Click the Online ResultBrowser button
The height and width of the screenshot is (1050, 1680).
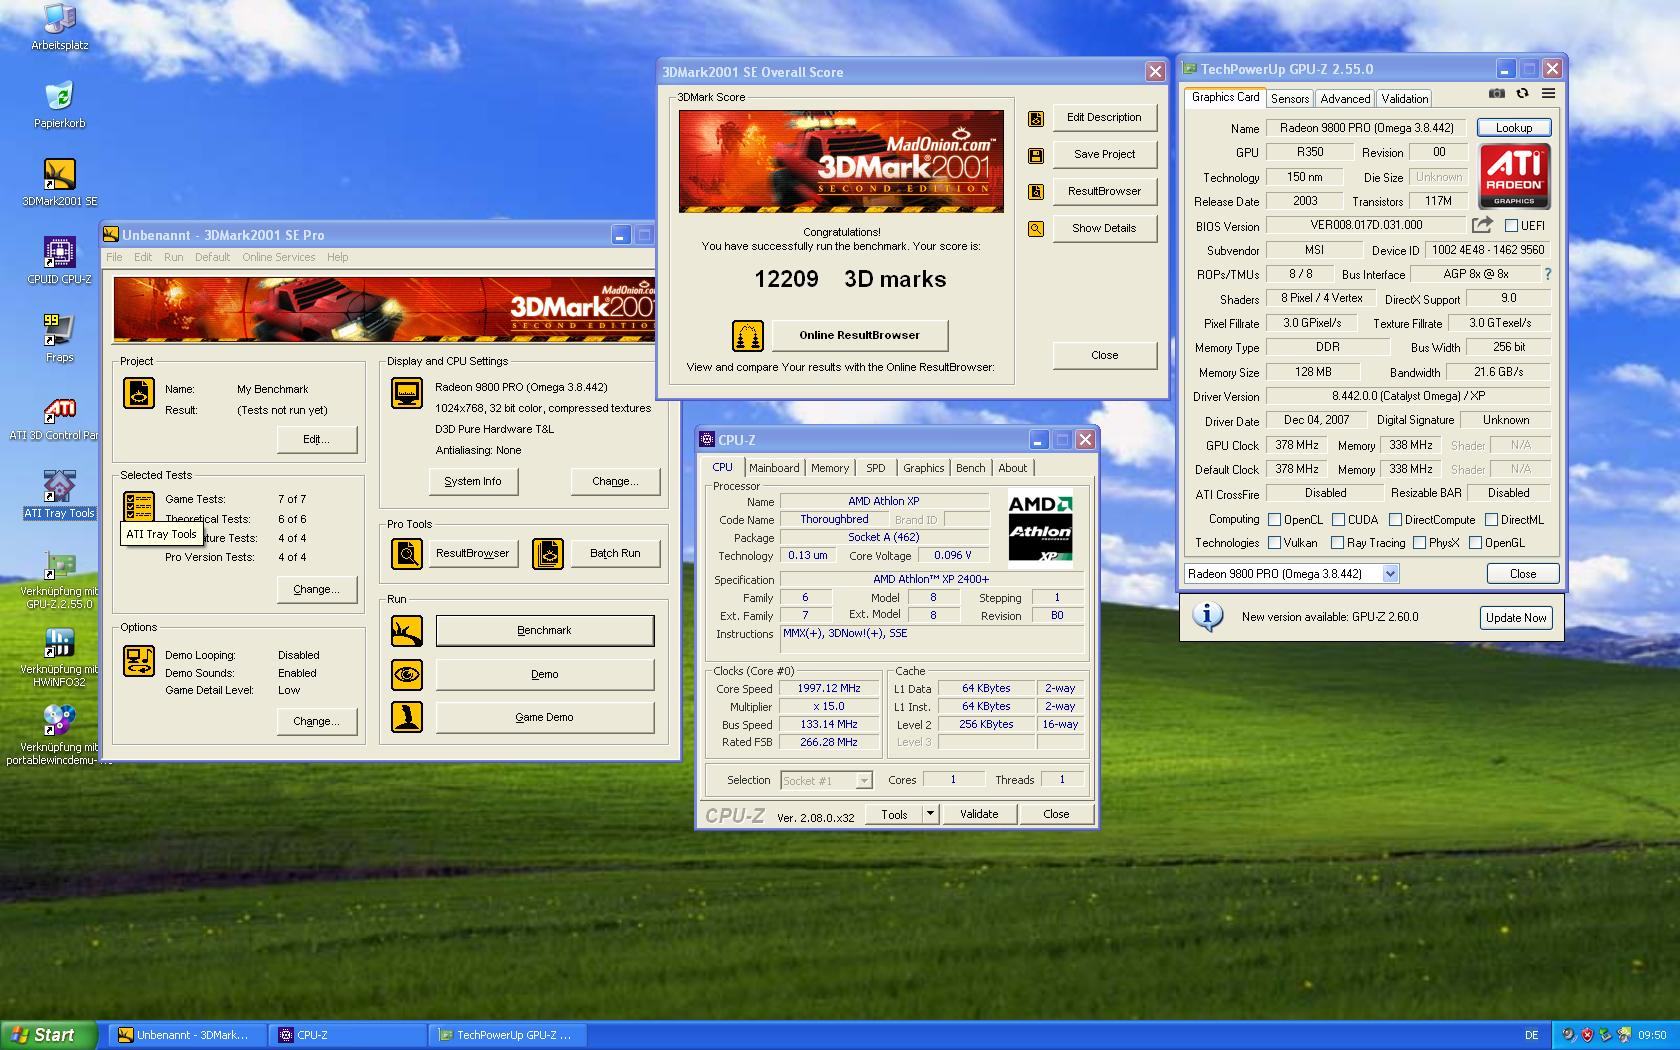[x=859, y=336]
